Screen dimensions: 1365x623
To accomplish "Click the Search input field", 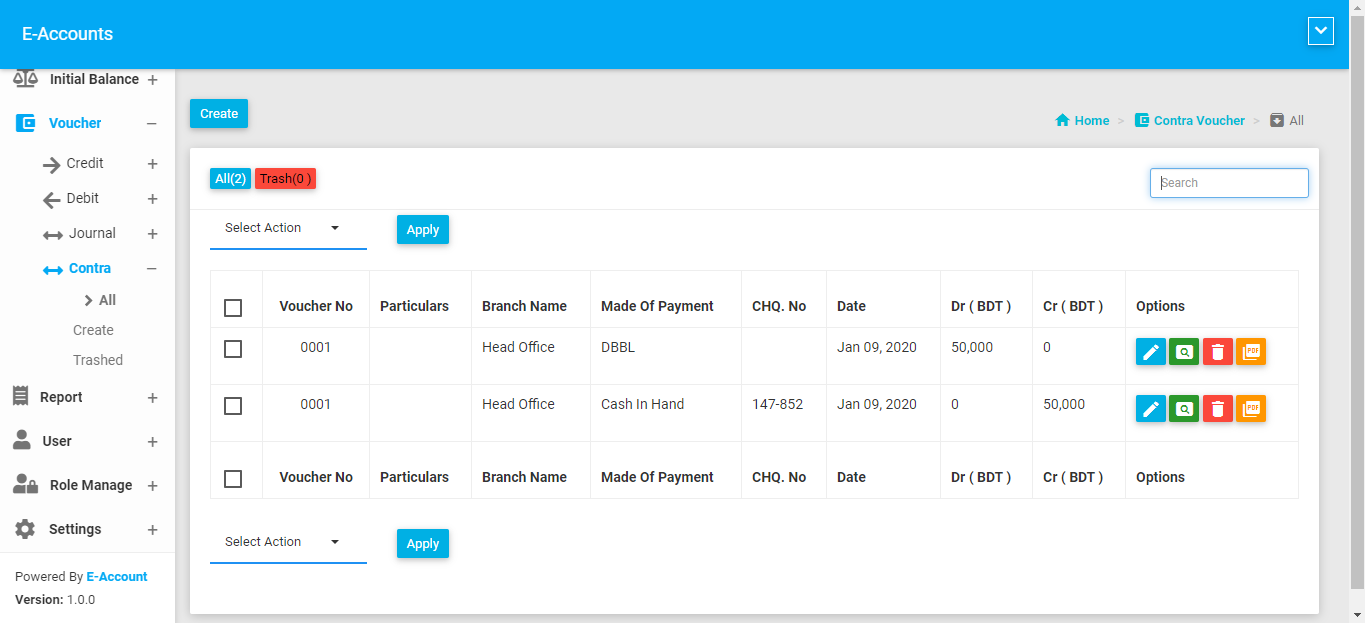I will [x=1229, y=183].
